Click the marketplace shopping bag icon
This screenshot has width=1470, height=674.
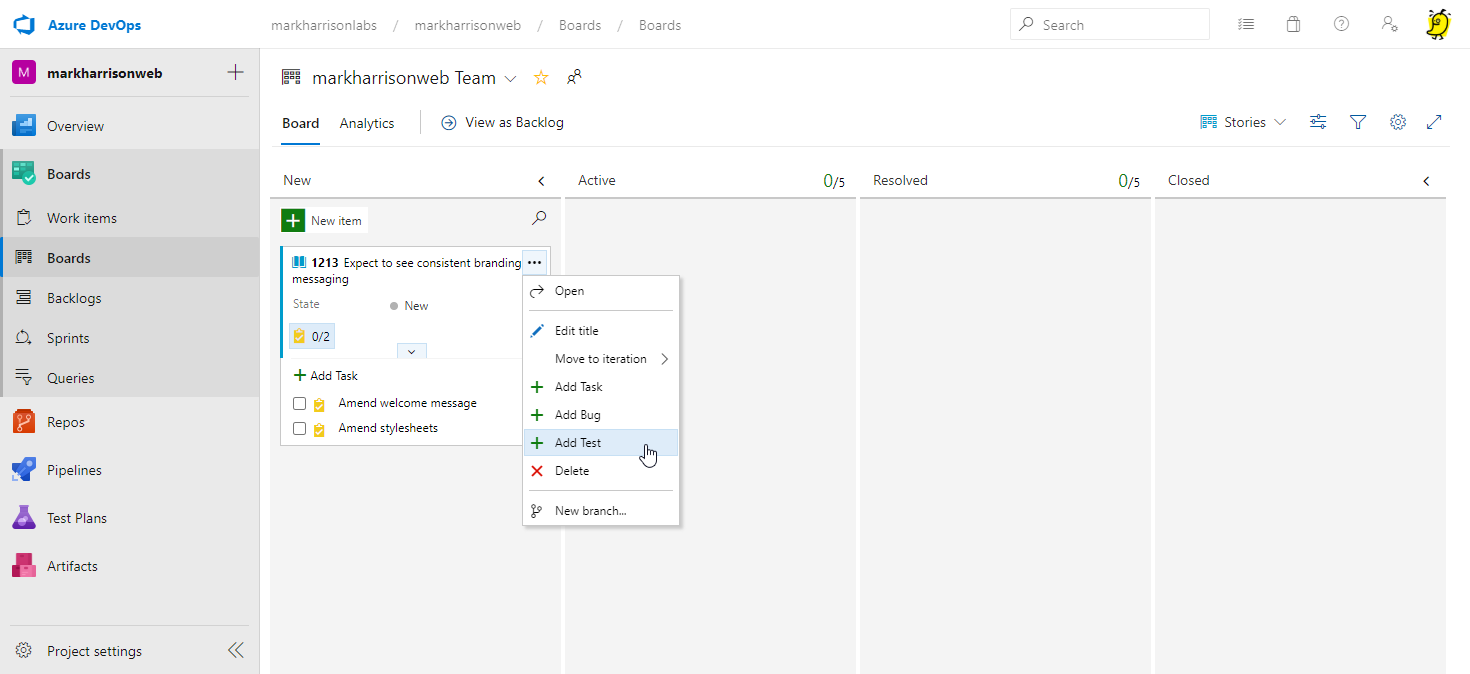point(1293,25)
